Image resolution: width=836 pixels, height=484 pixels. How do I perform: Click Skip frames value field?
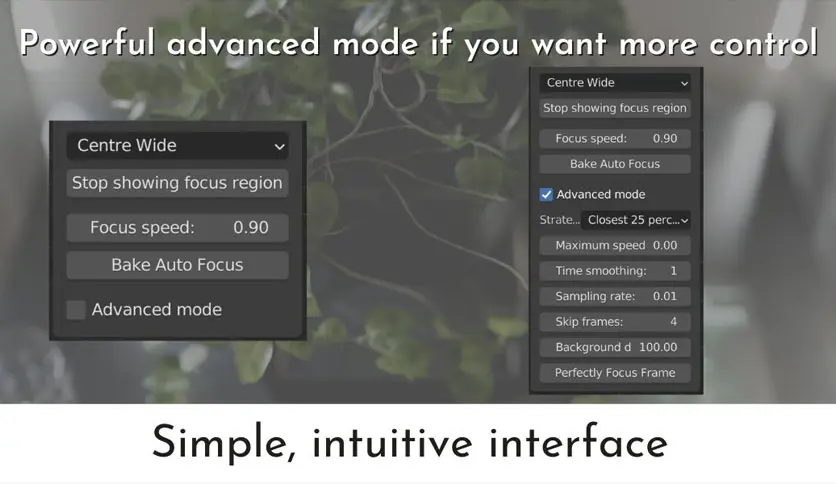(x=615, y=322)
